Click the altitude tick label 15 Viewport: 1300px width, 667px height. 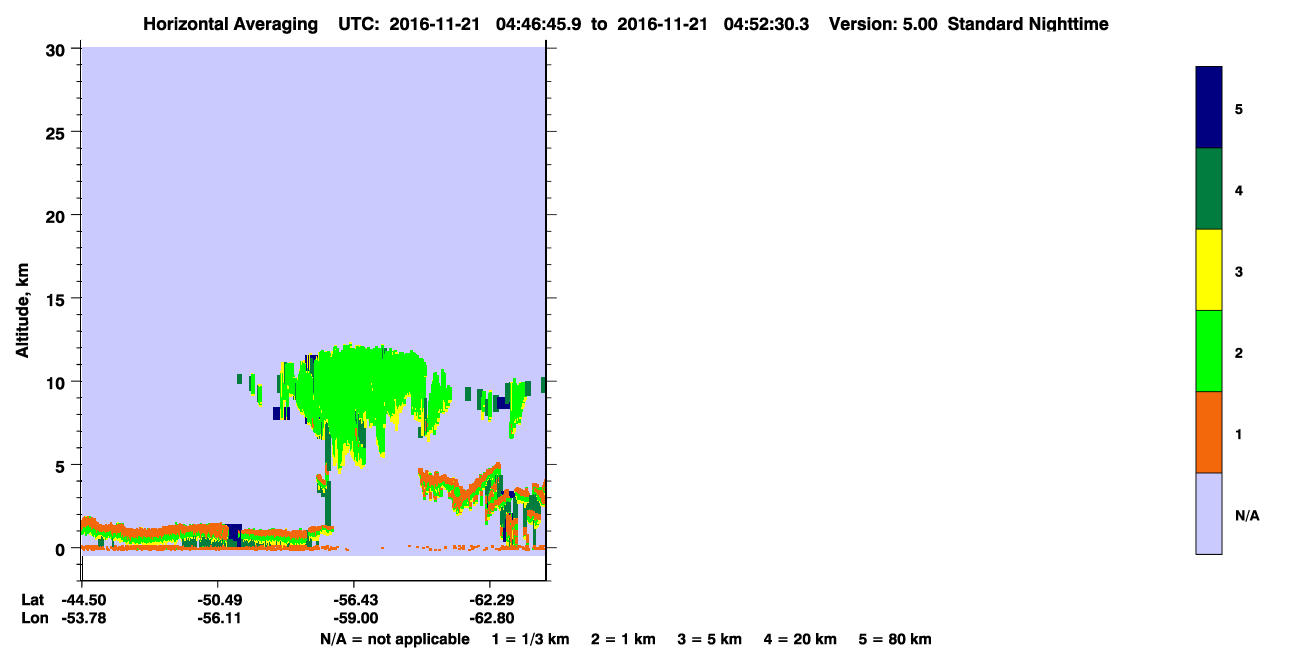pyautogui.click(x=57, y=299)
